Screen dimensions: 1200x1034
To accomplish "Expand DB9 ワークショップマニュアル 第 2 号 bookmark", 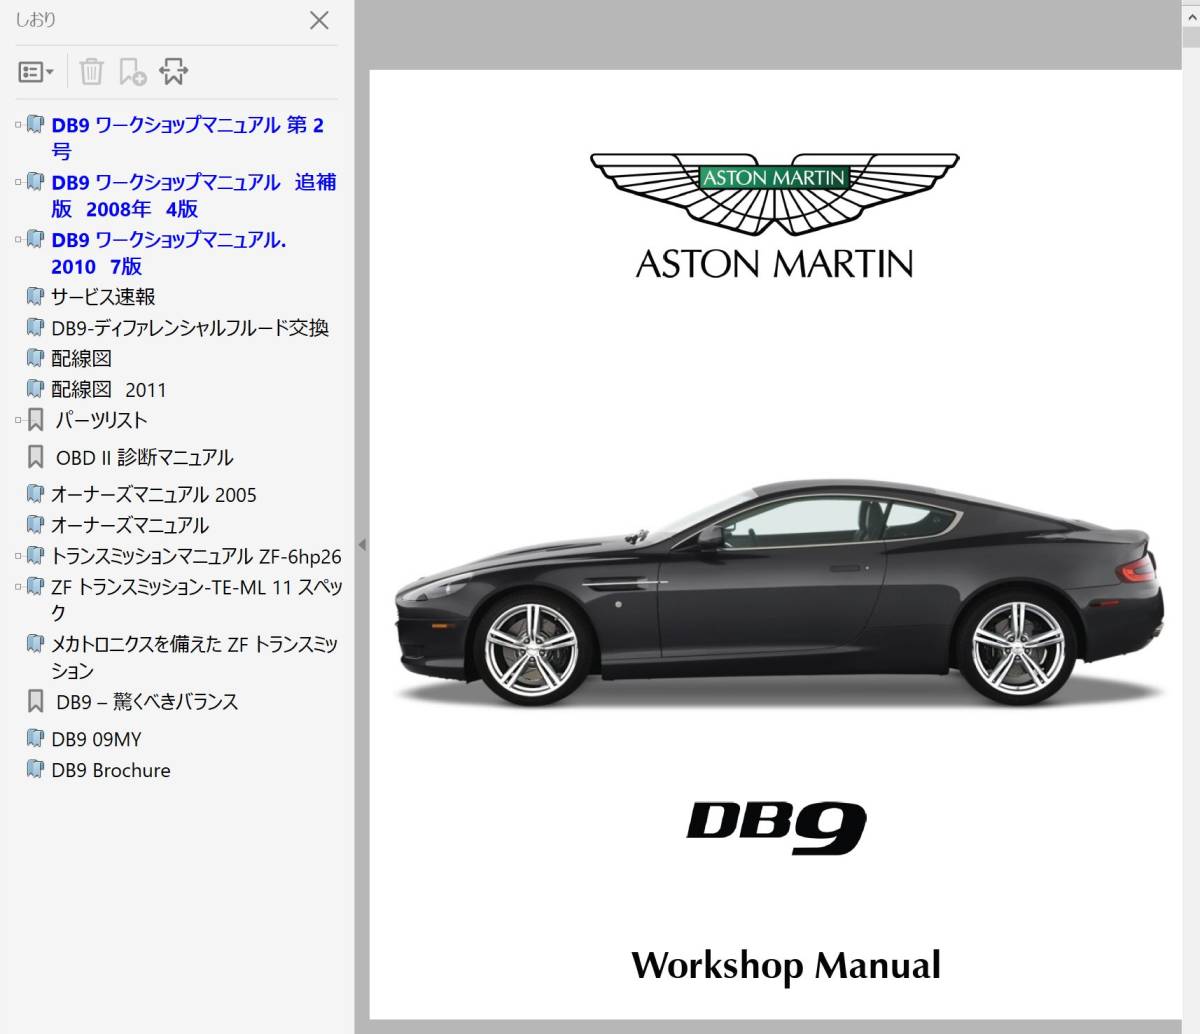I will click(x=18, y=125).
